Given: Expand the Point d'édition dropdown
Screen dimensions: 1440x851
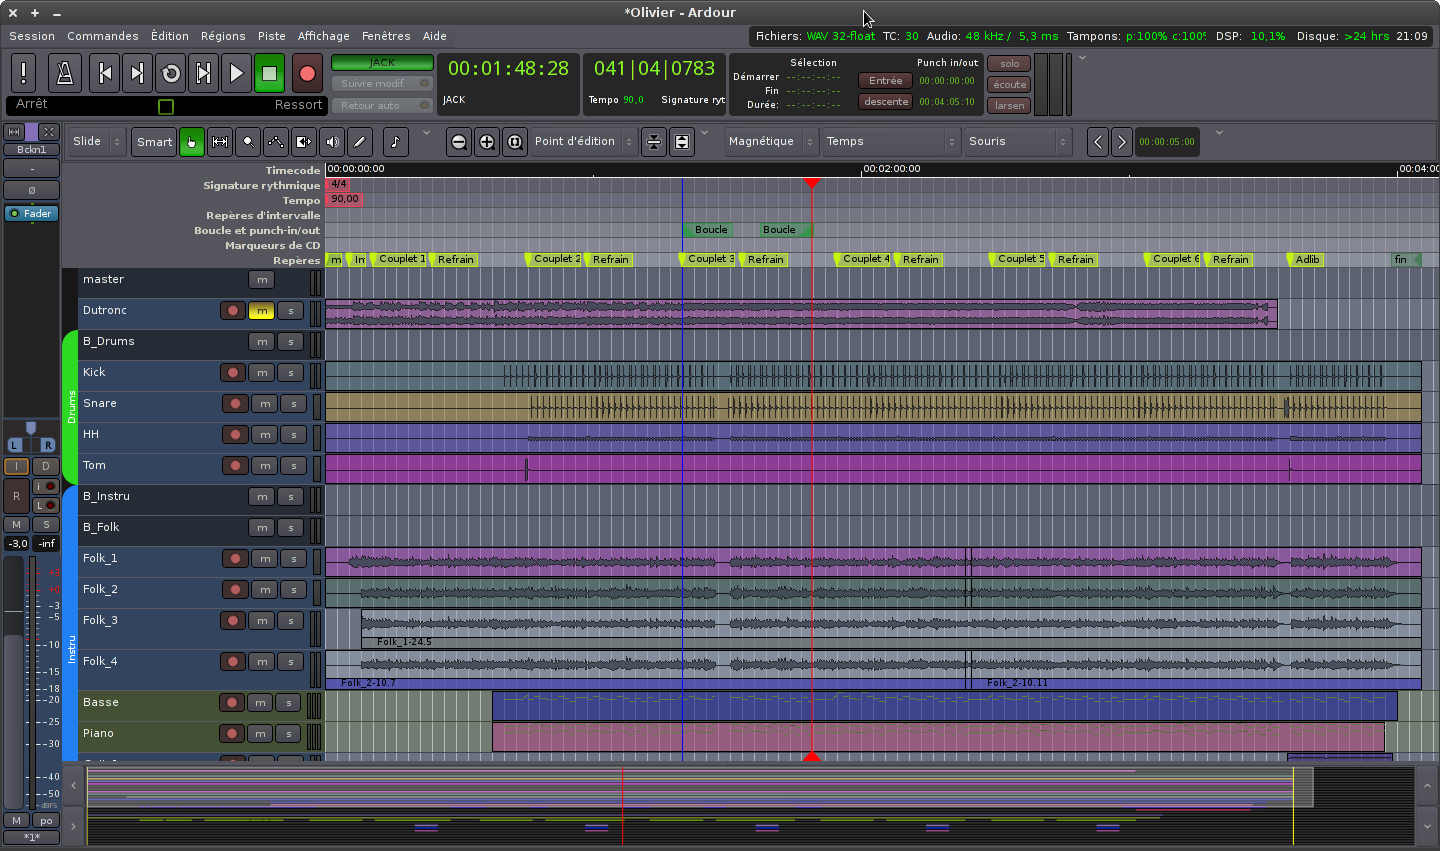Looking at the screenshot, I should (x=584, y=142).
